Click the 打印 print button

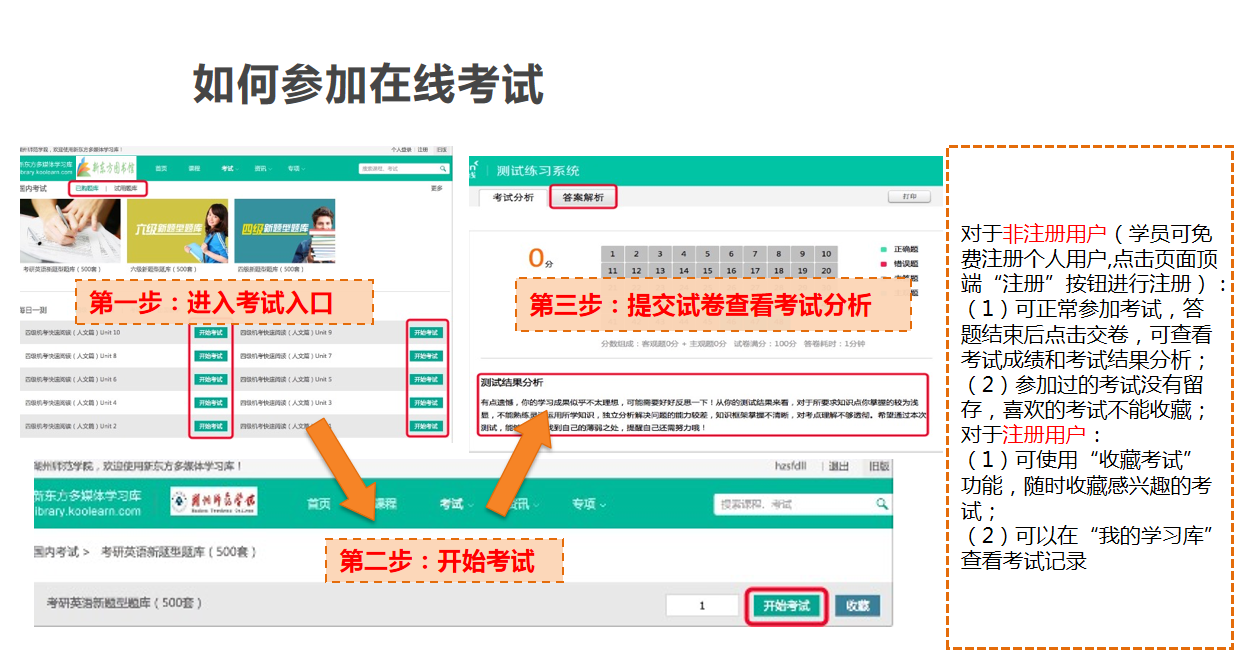[909, 197]
